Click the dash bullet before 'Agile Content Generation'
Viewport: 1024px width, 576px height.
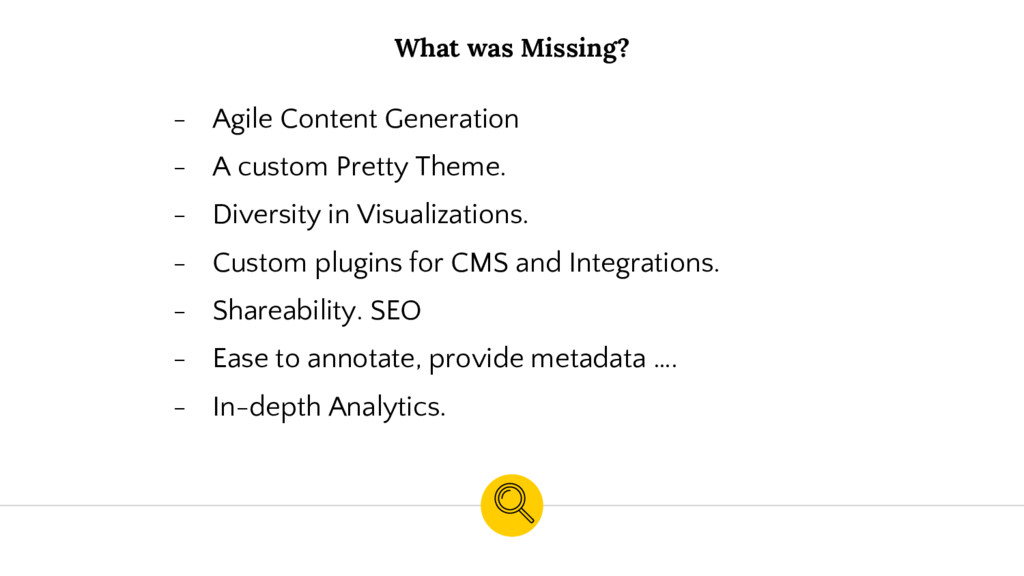coord(180,120)
